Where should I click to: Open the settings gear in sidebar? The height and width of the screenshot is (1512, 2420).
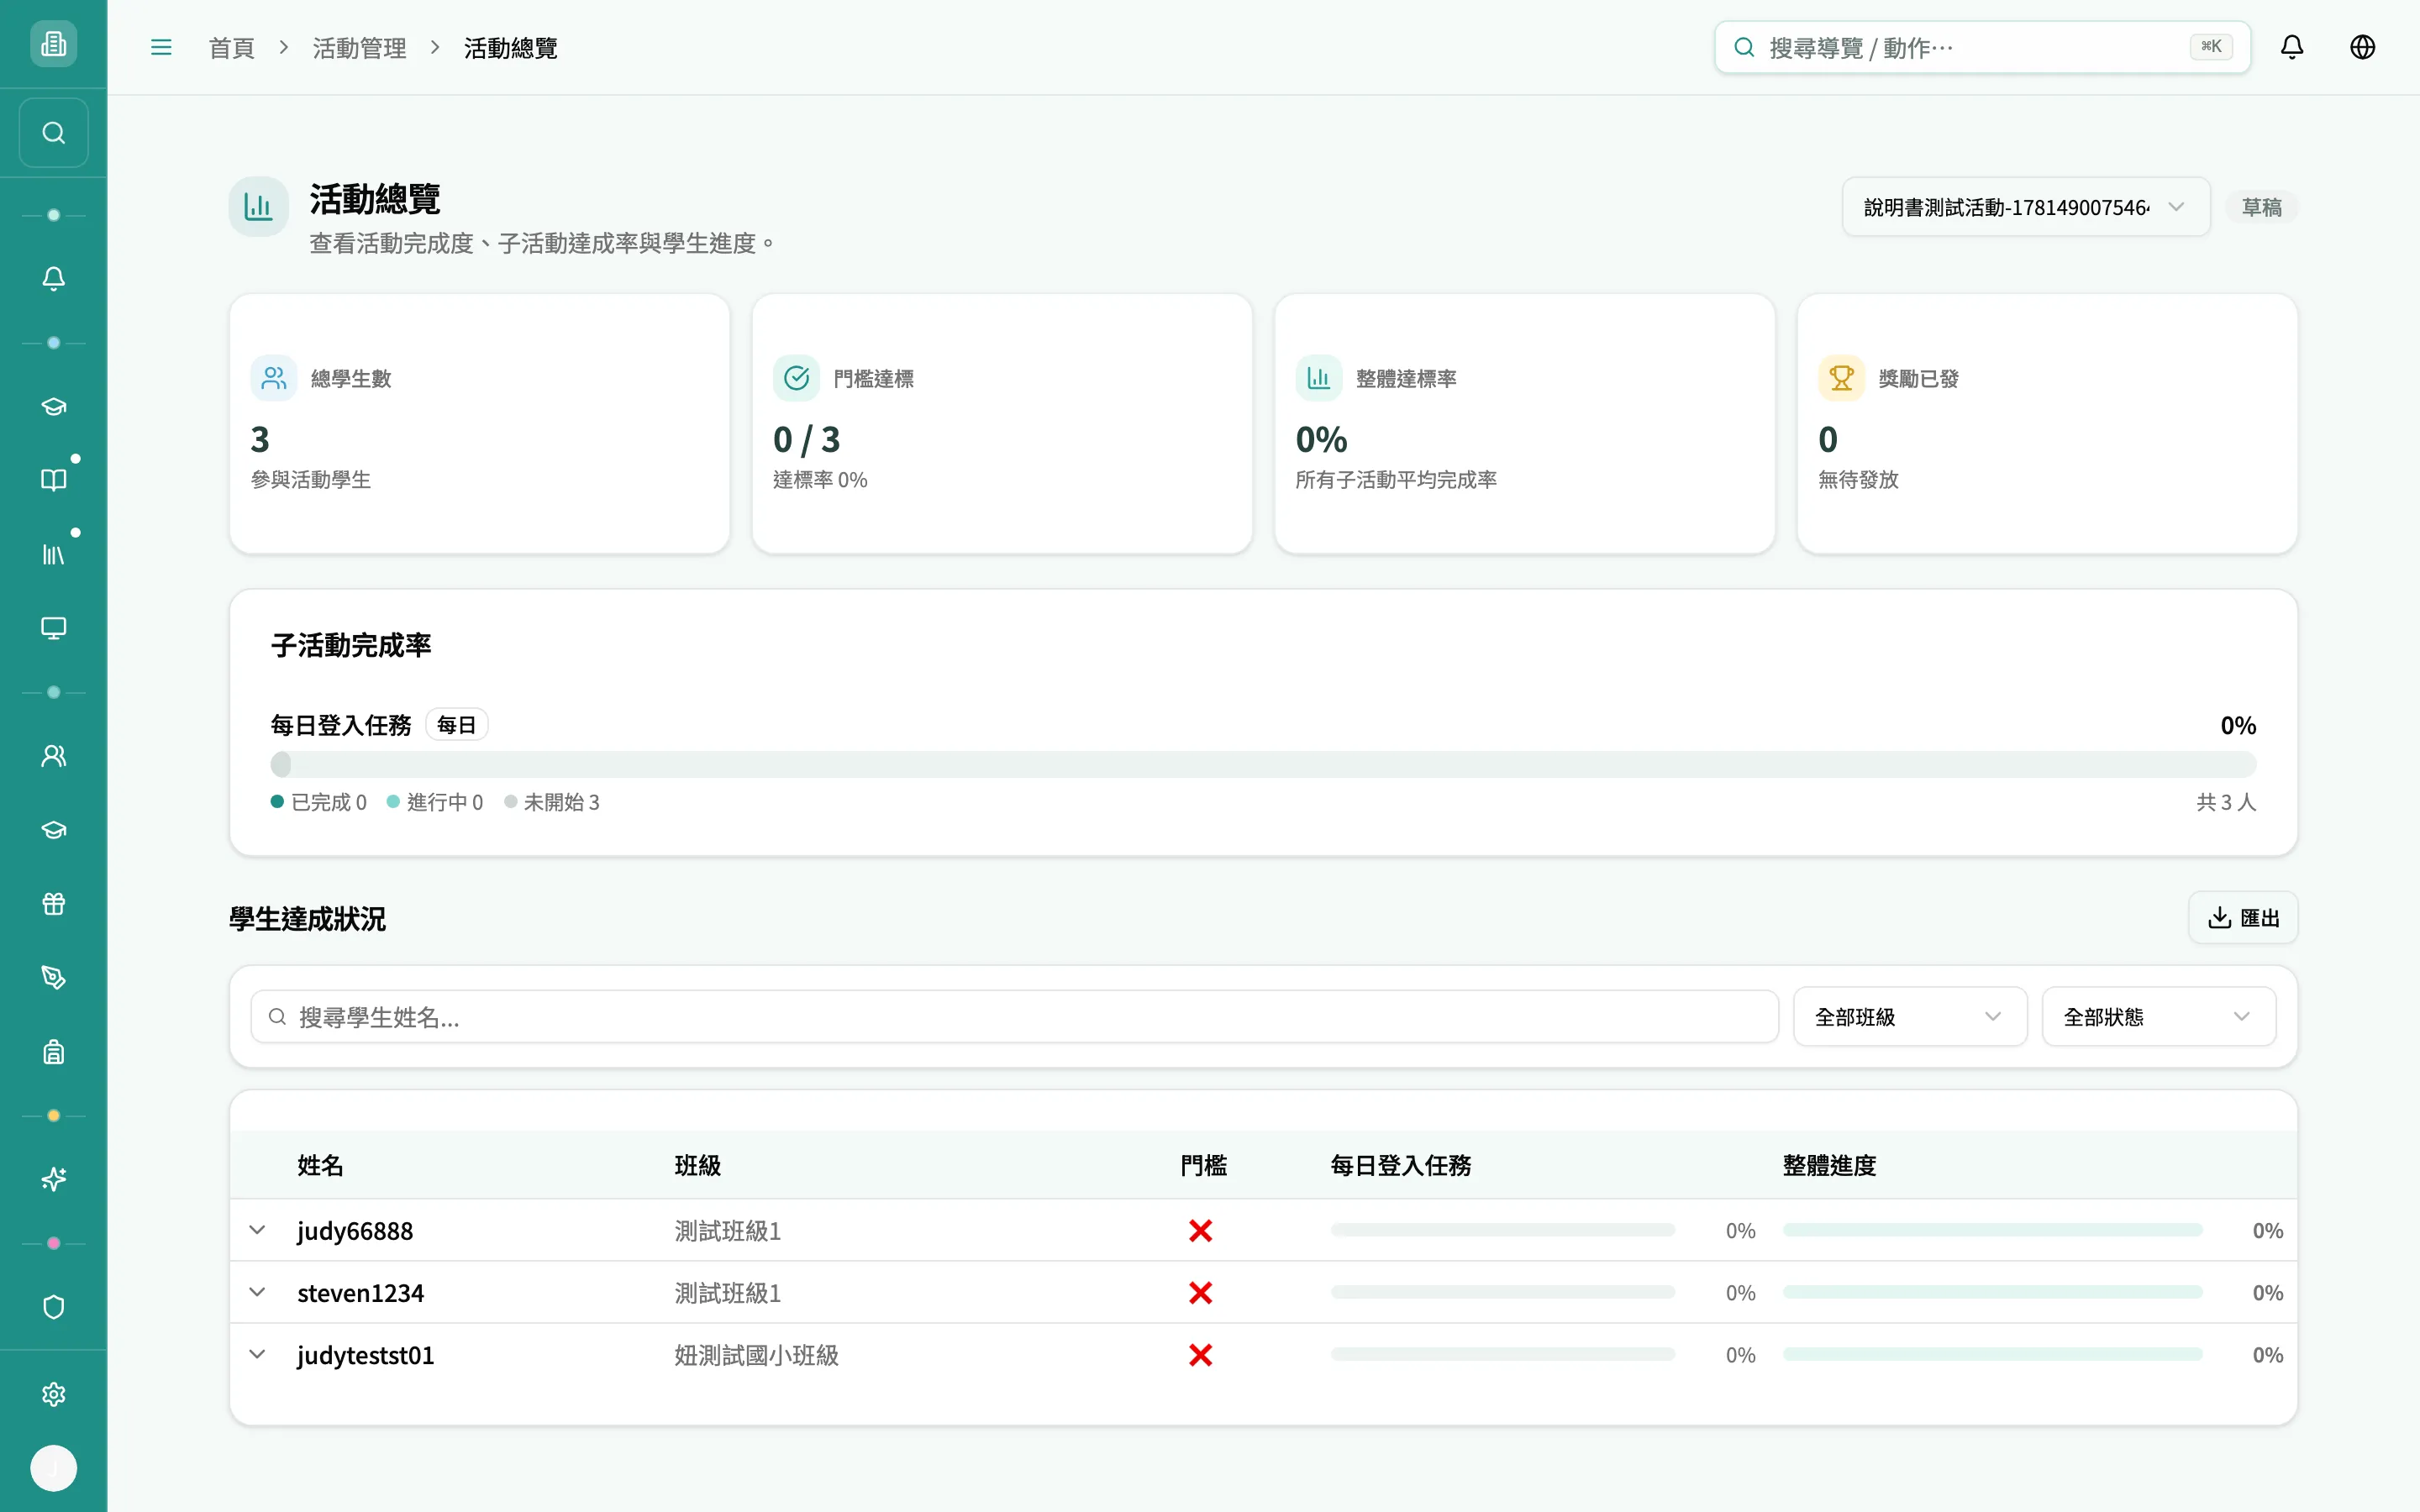coord(53,1395)
